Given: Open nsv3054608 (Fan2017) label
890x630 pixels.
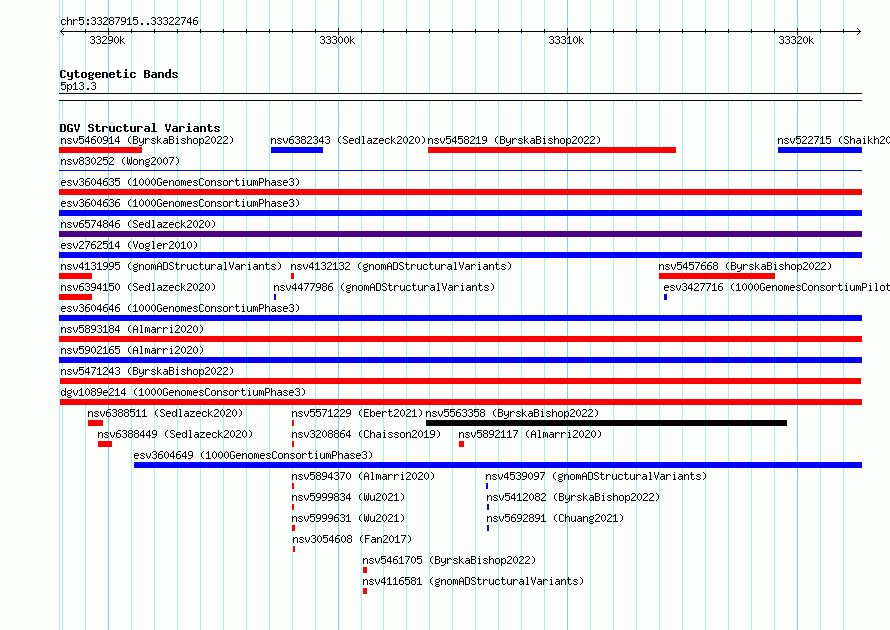Looking at the screenshot, I should point(352,539).
